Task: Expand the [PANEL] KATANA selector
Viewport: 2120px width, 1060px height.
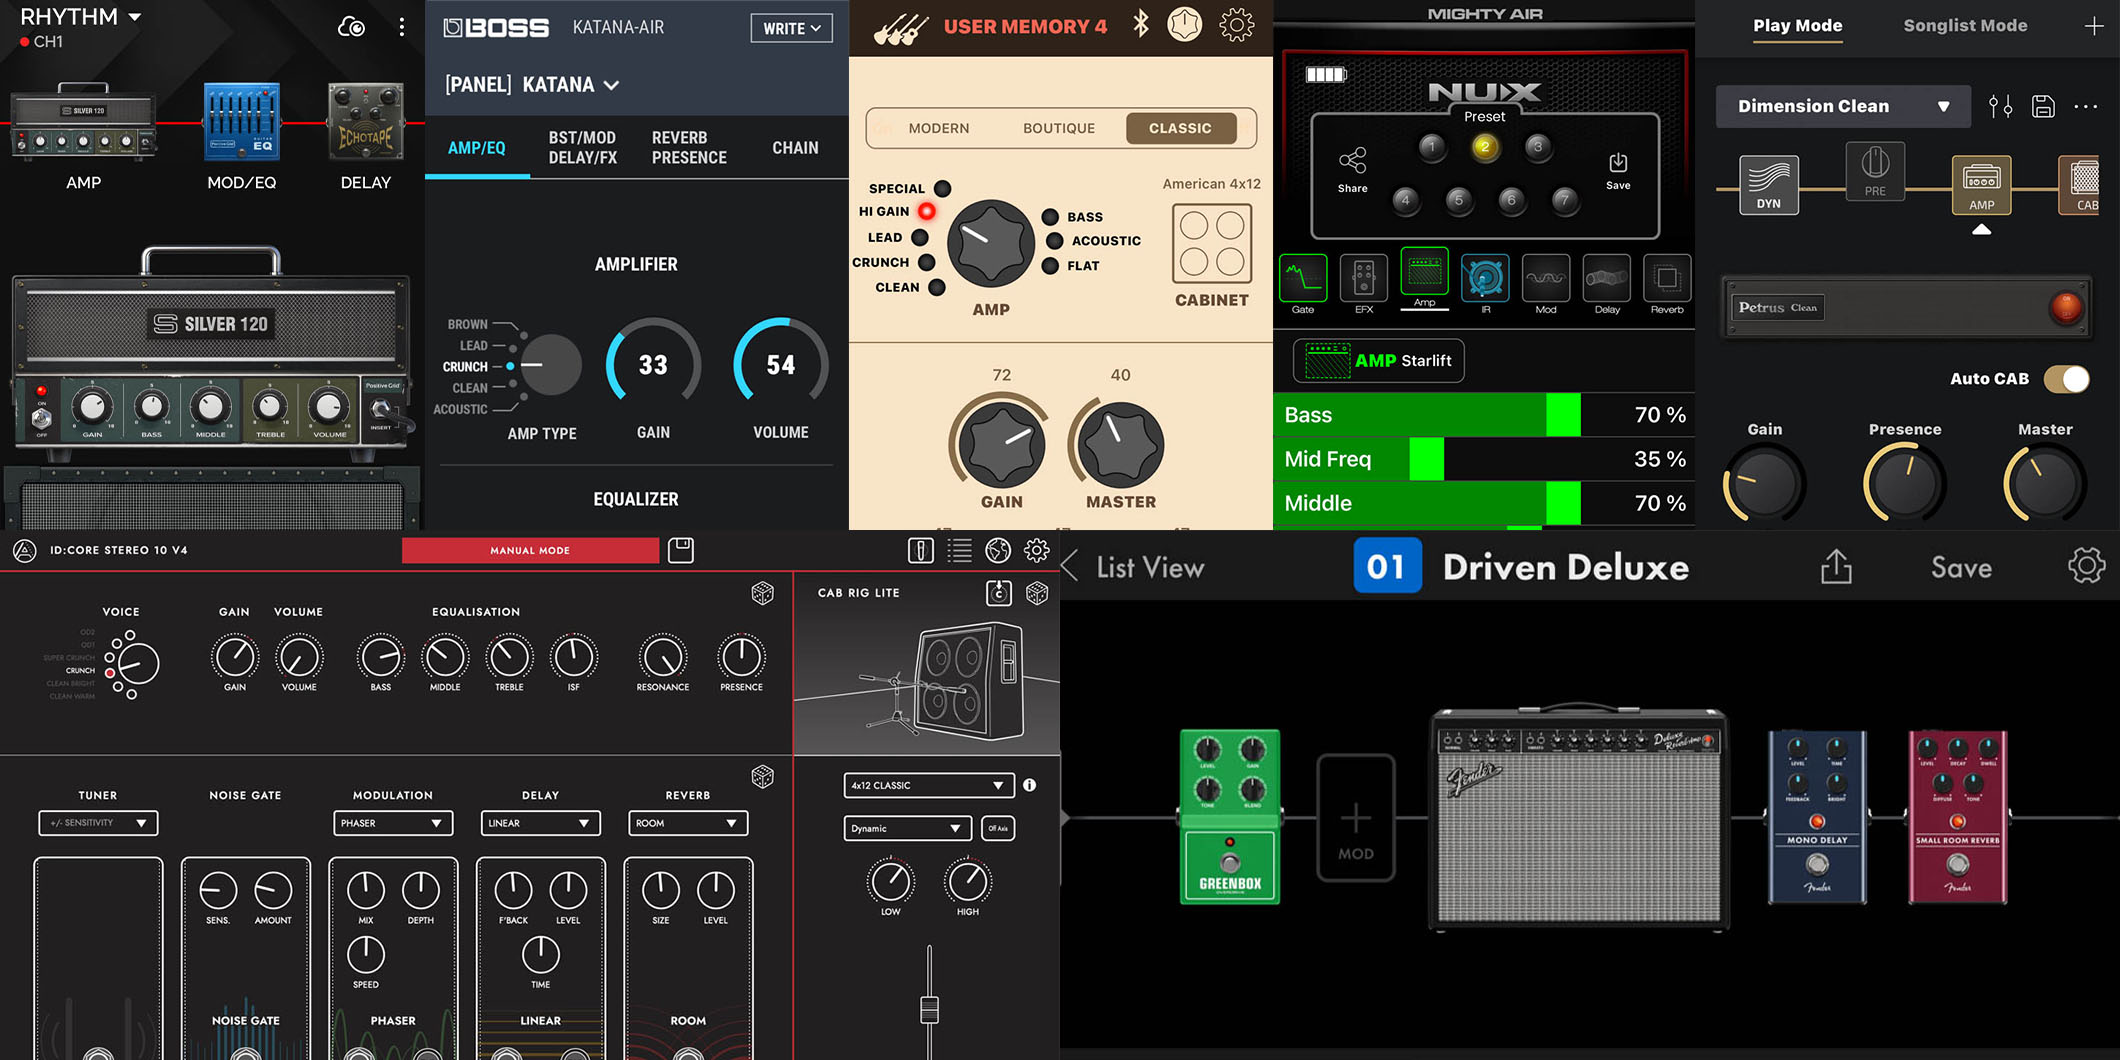Action: point(532,85)
